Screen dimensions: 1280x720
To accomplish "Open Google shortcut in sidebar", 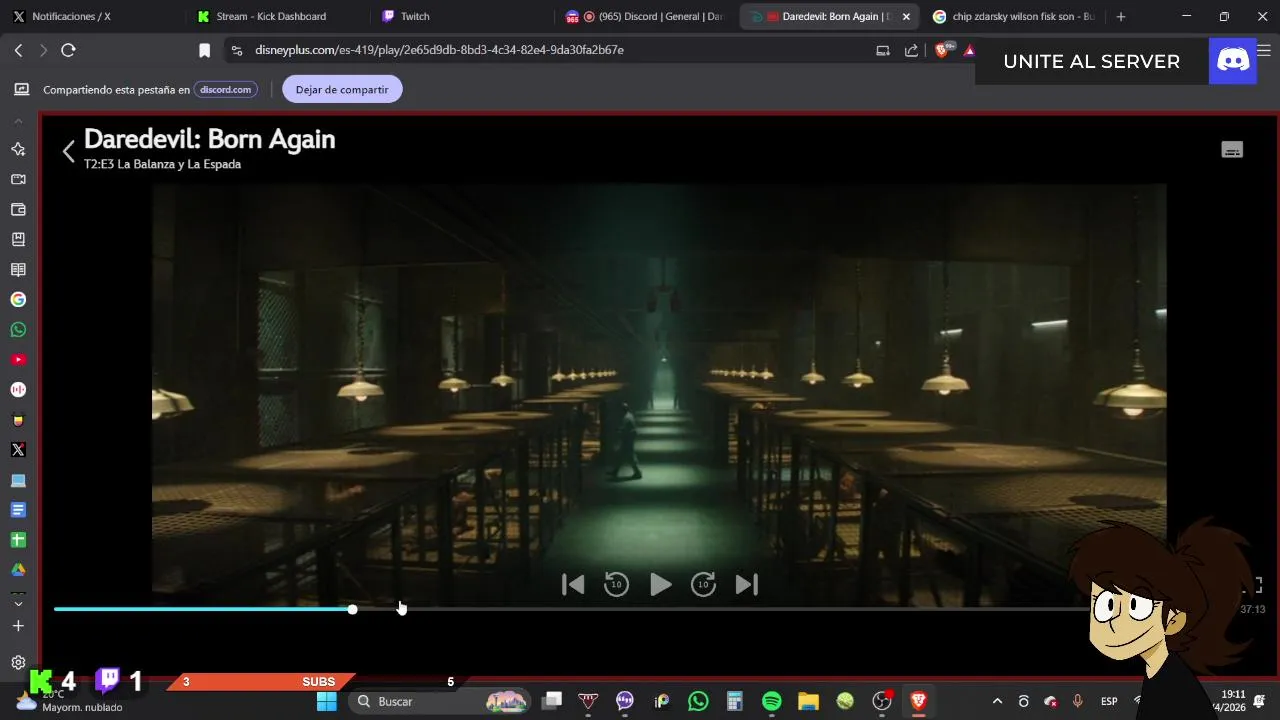I will pyautogui.click(x=18, y=299).
